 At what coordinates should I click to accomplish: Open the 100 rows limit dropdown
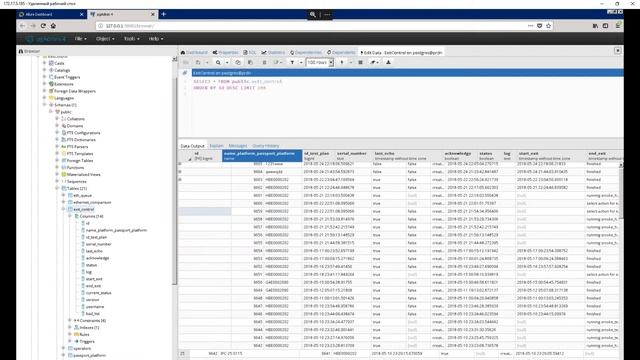[x=320, y=62]
